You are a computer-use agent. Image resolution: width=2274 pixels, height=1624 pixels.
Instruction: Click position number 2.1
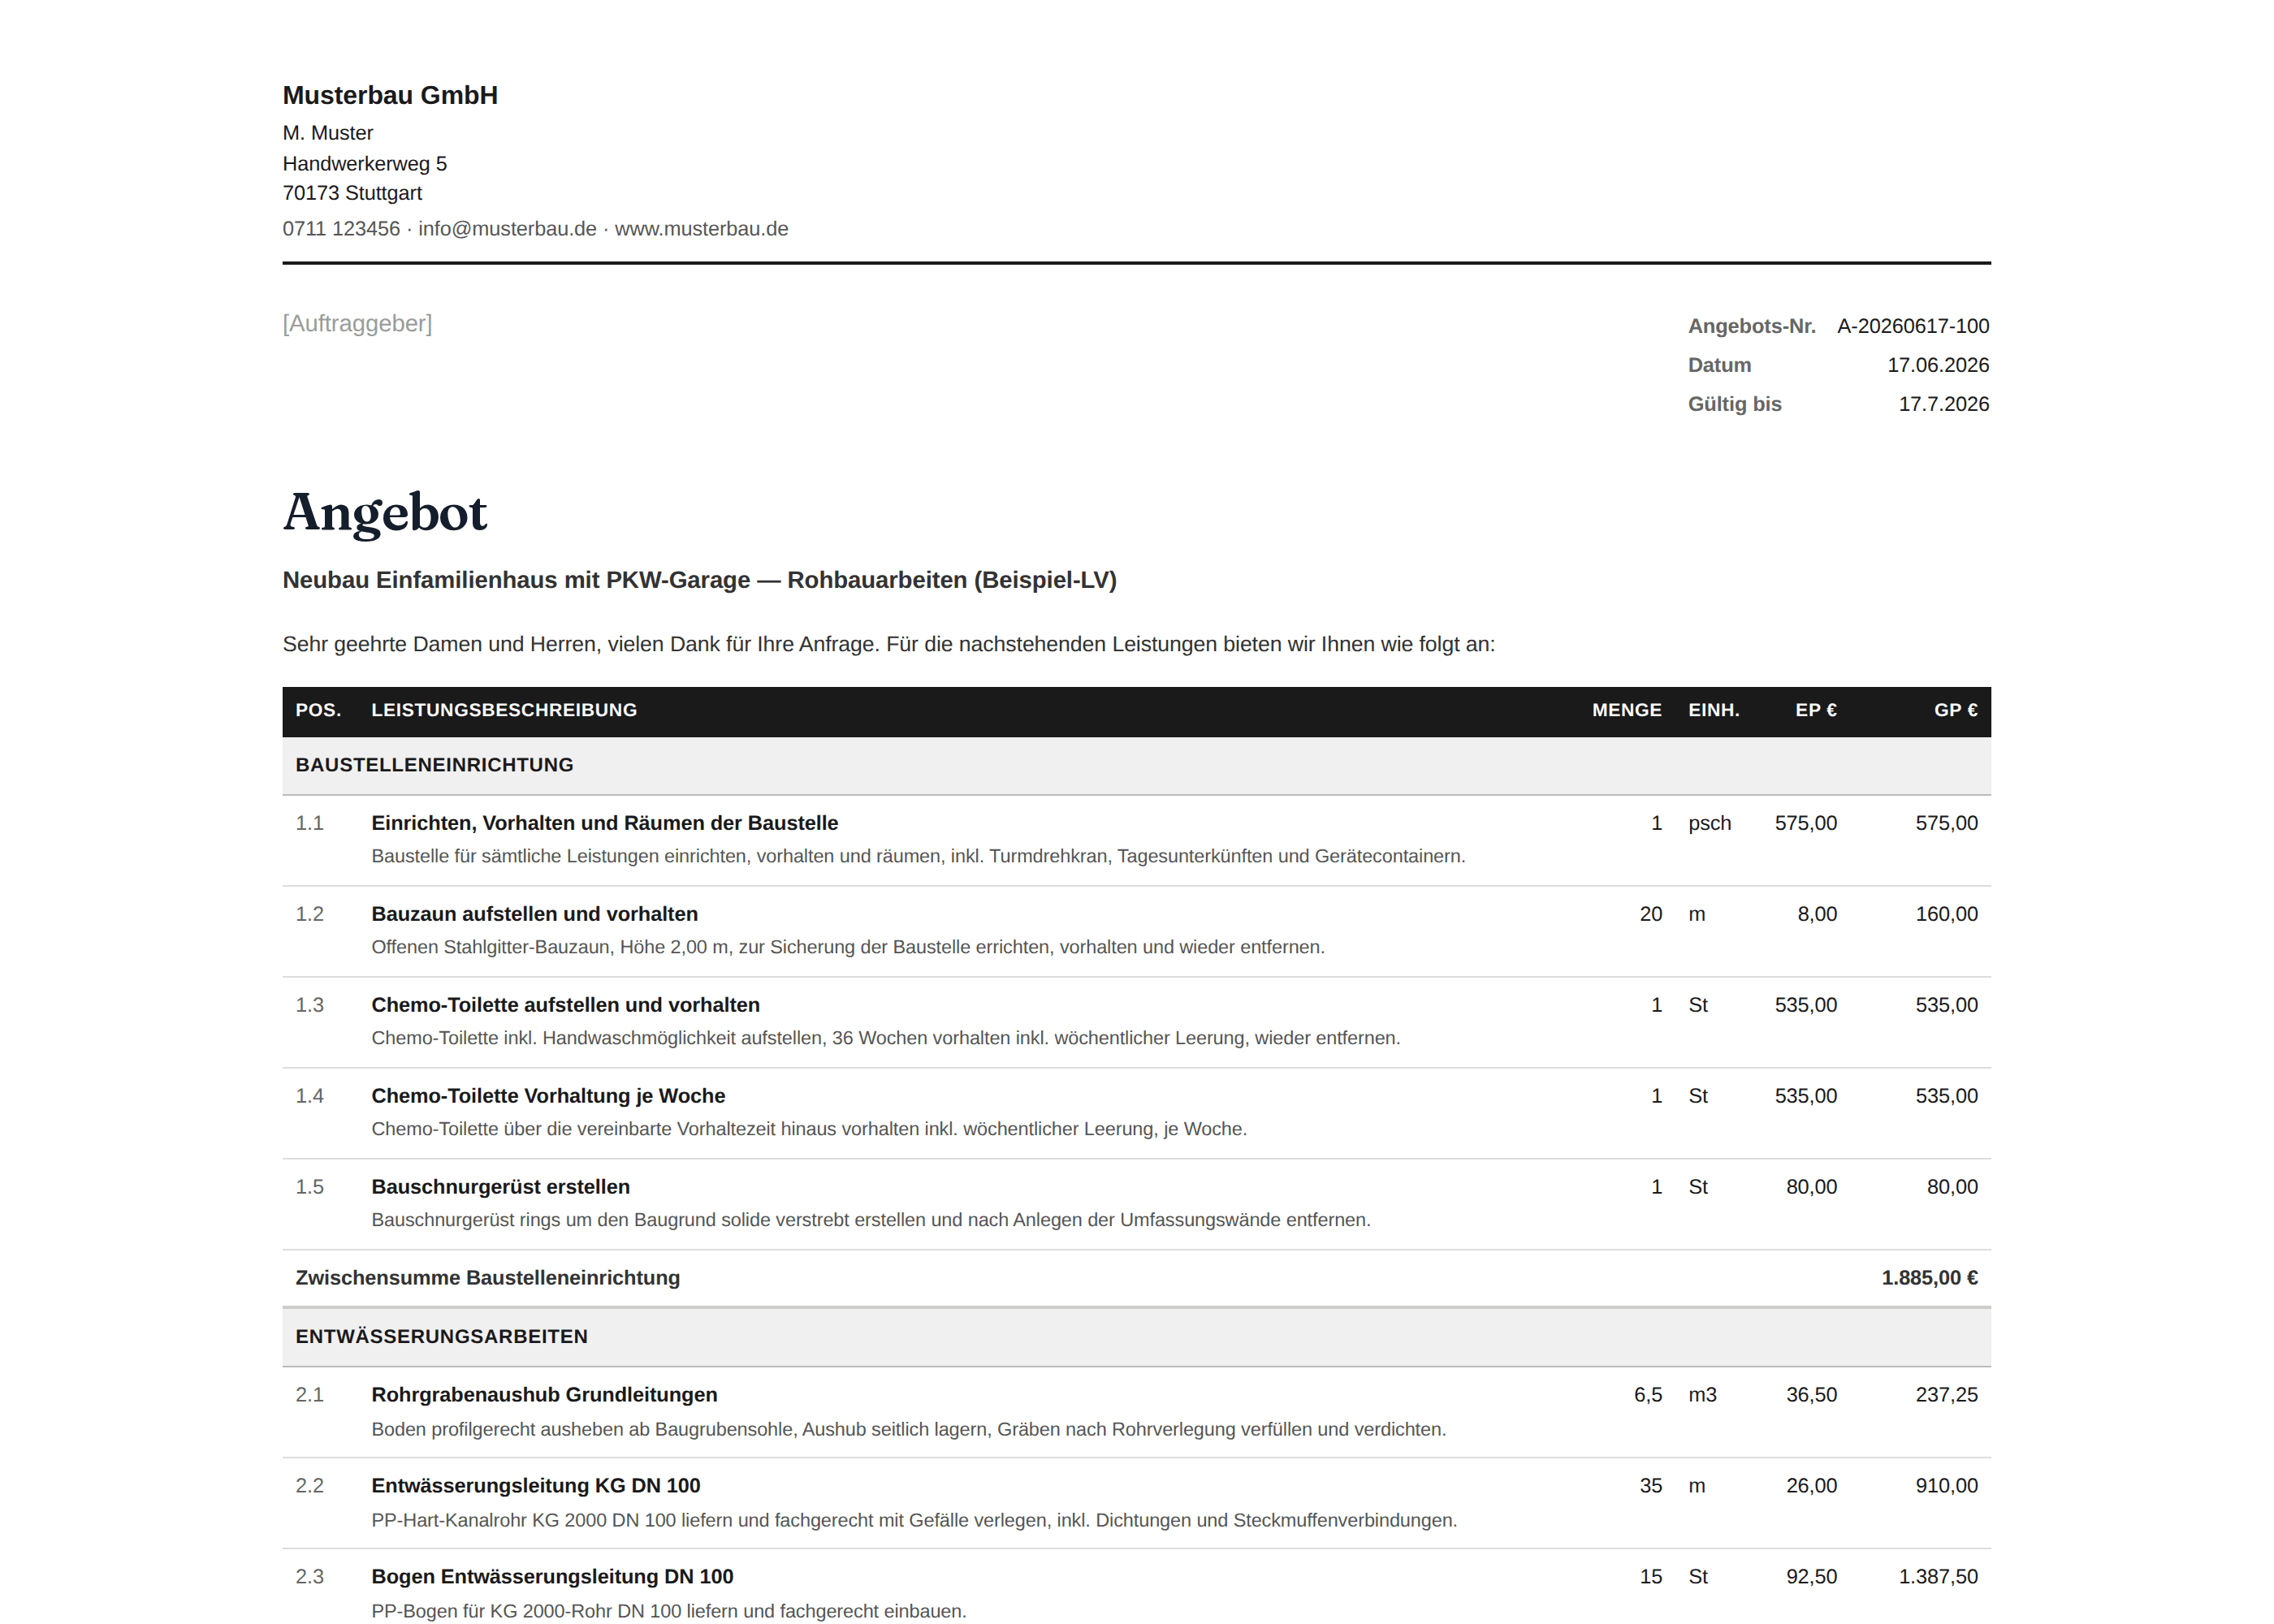coord(309,1395)
